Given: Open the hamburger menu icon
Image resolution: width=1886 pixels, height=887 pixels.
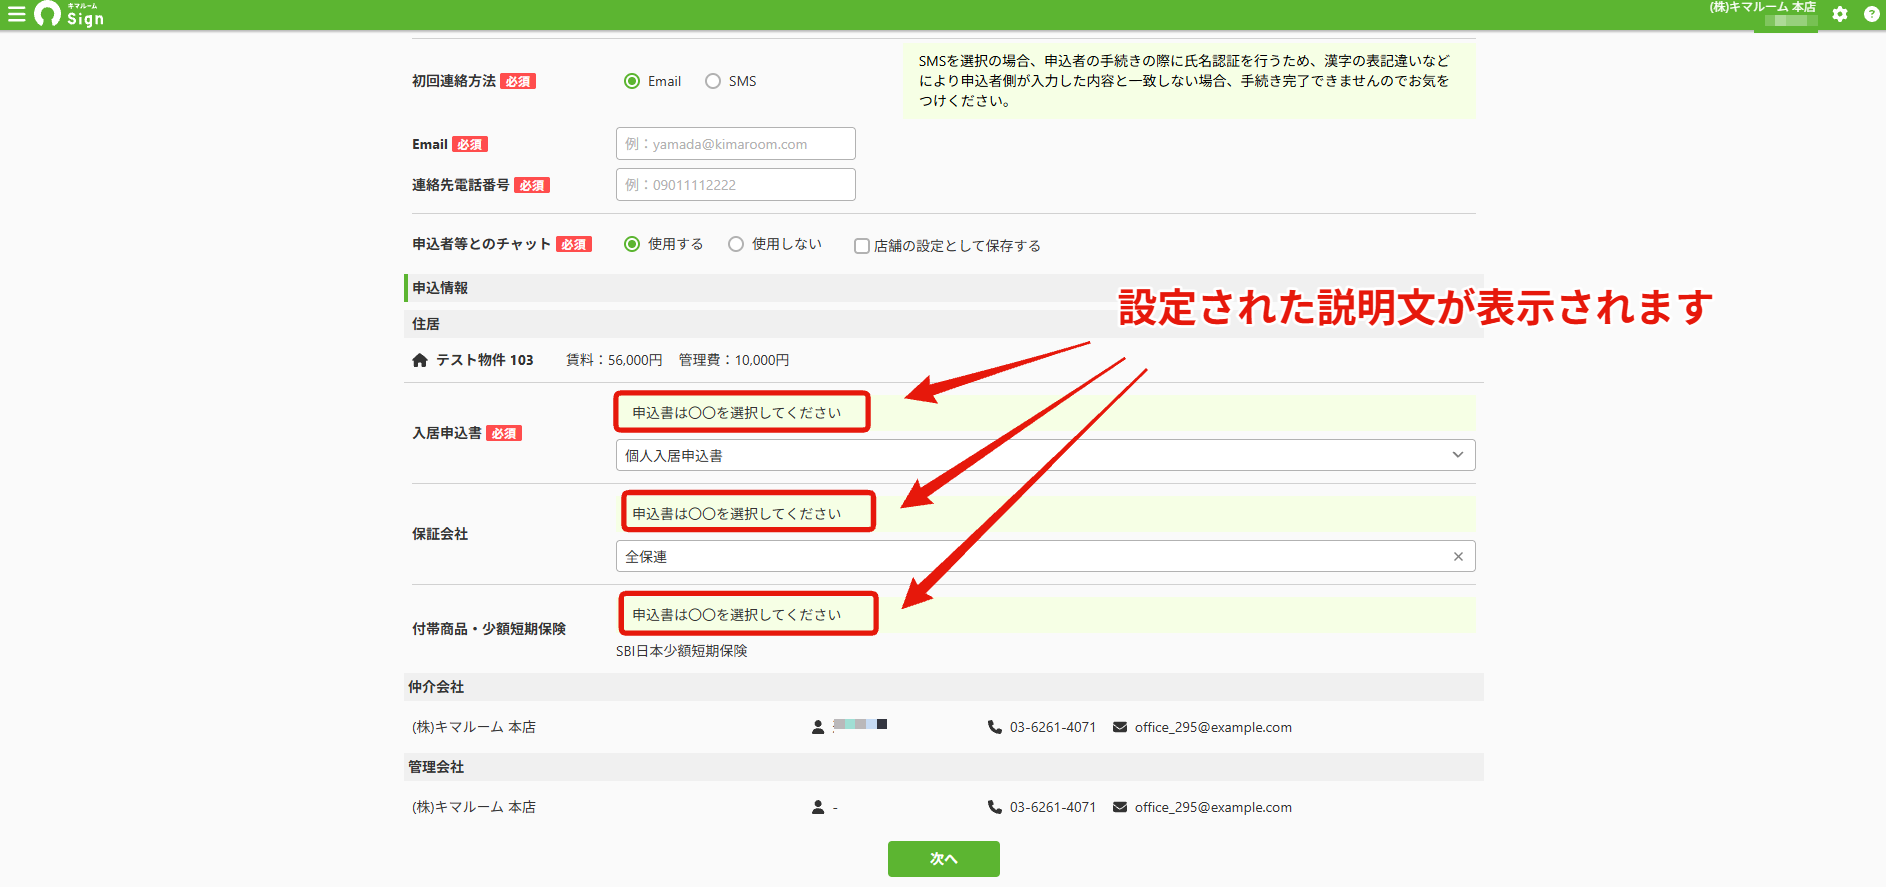Looking at the screenshot, I should [x=16, y=14].
